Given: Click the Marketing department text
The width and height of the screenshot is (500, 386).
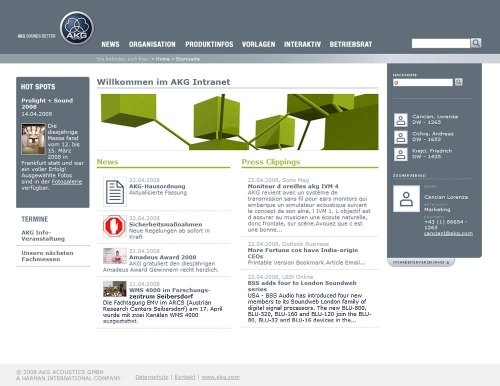Looking at the screenshot, I should 437,209.
